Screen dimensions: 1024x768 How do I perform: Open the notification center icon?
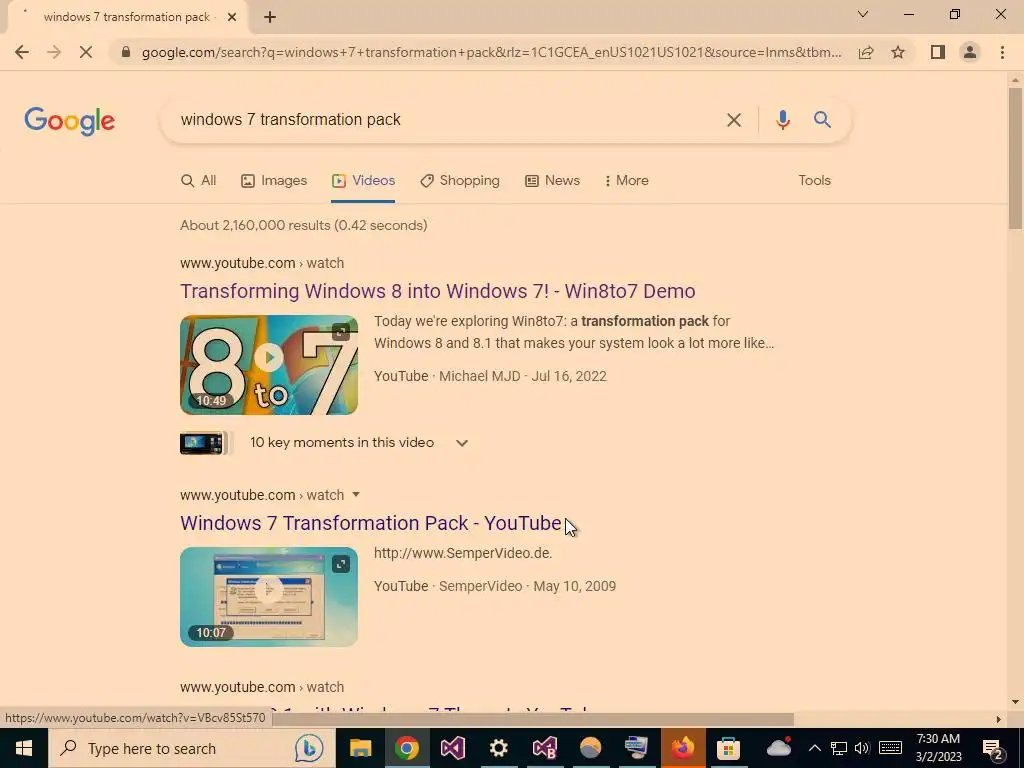(x=993, y=748)
